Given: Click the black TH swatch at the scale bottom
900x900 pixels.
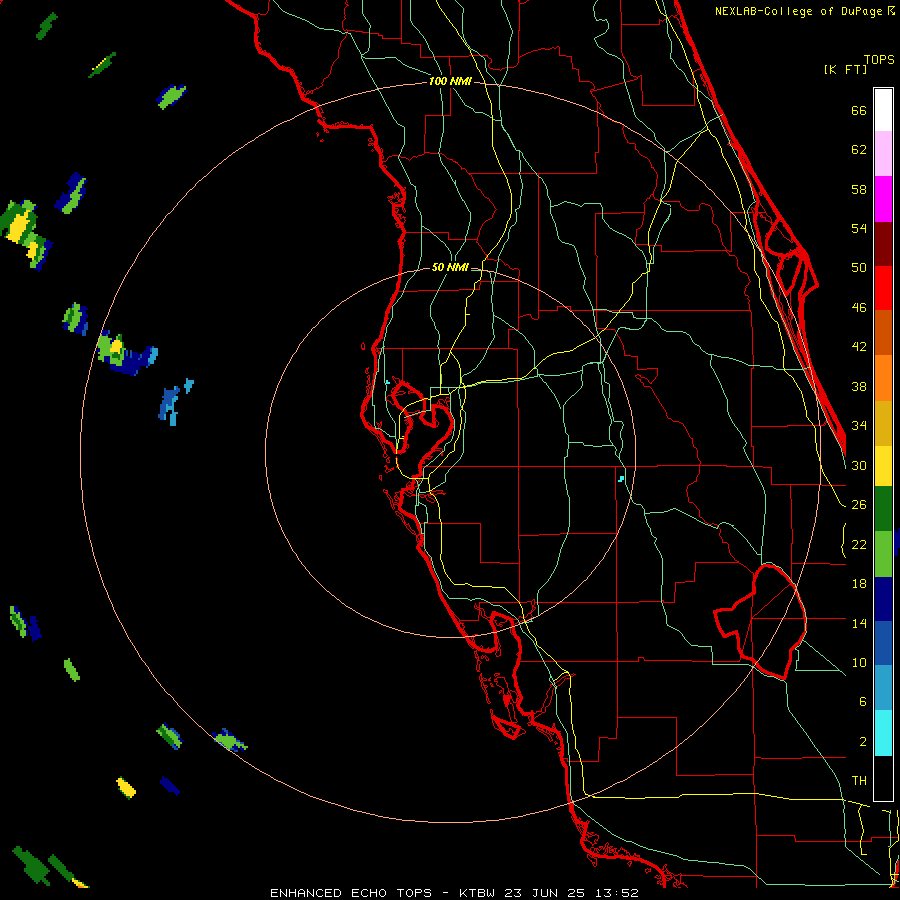Looking at the screenshot, I should [883, 778].
